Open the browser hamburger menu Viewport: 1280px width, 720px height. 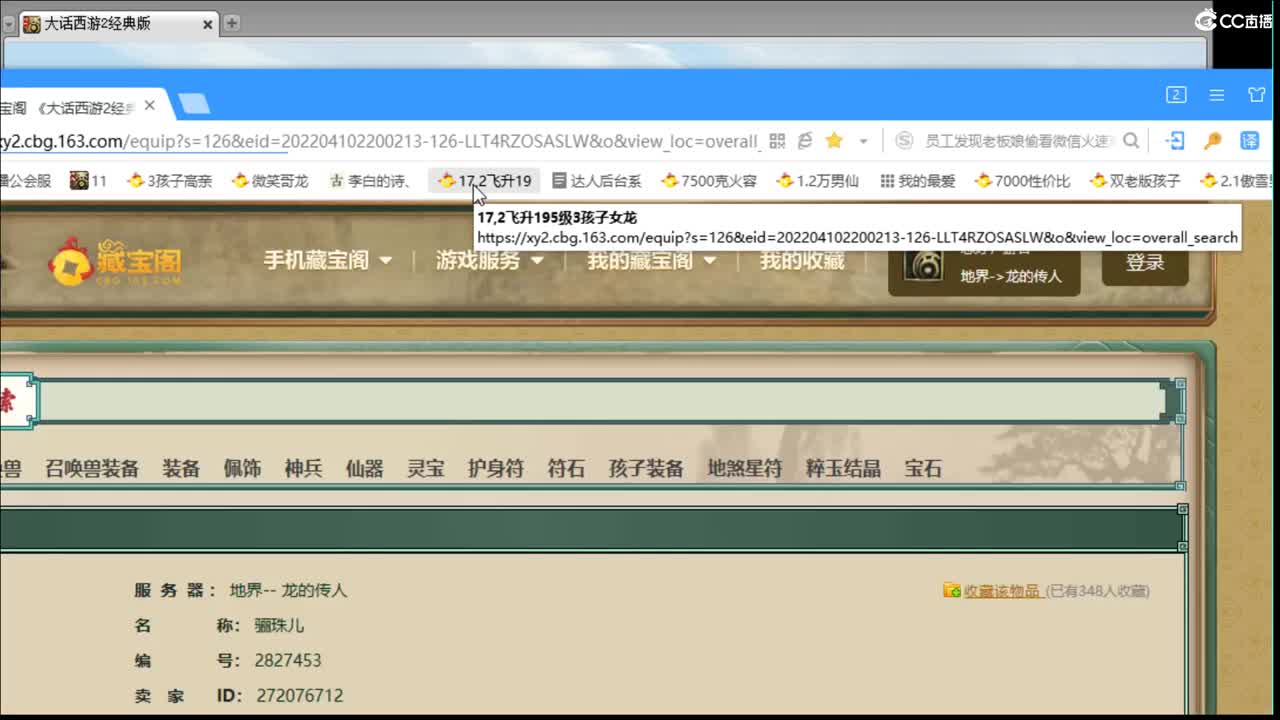coord(1217,95)
